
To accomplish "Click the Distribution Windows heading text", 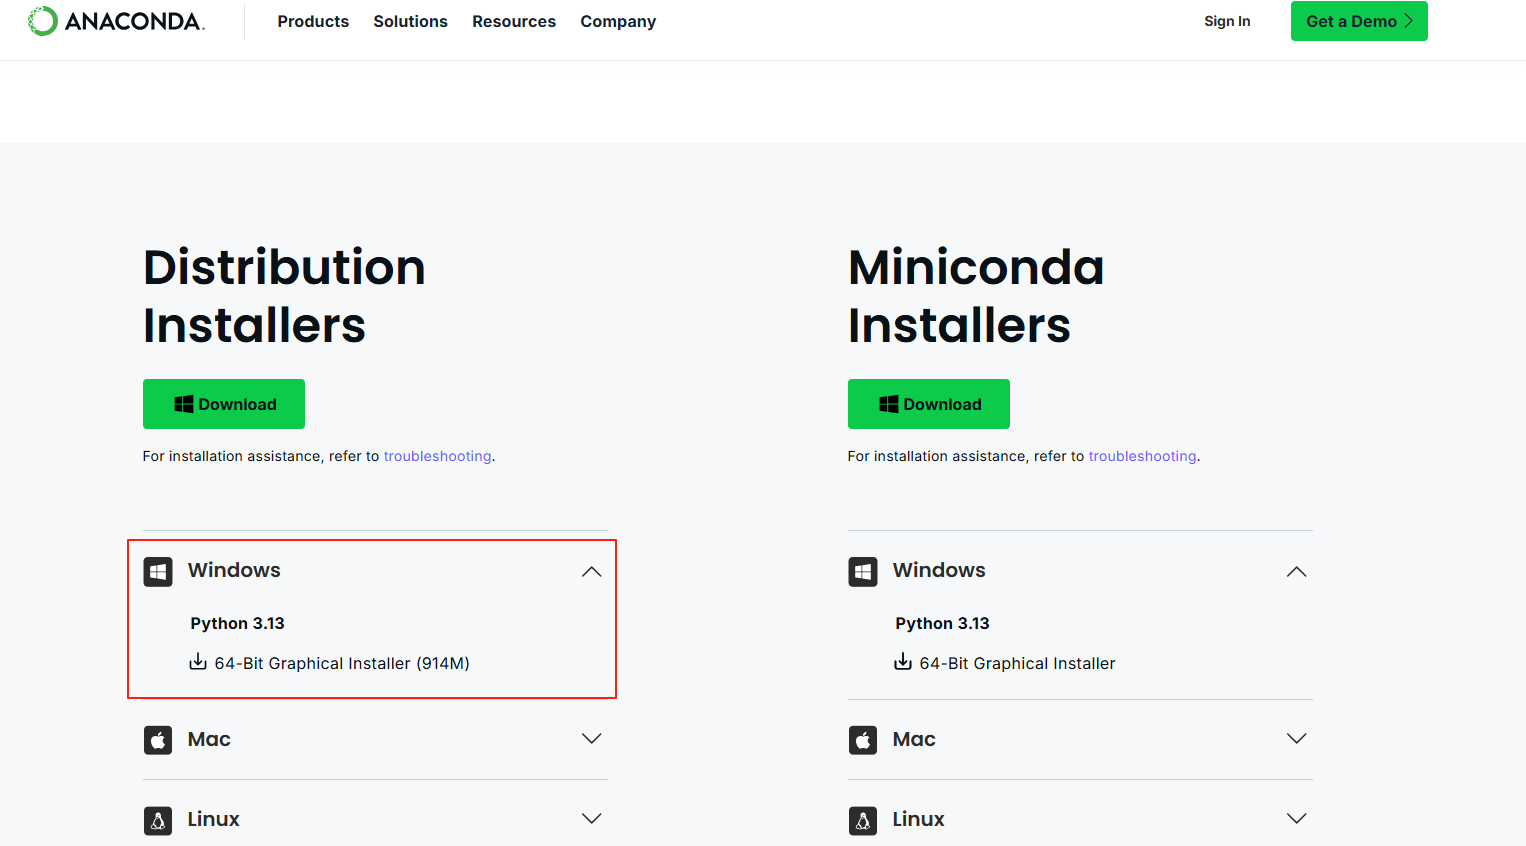I will pos(234,570).
